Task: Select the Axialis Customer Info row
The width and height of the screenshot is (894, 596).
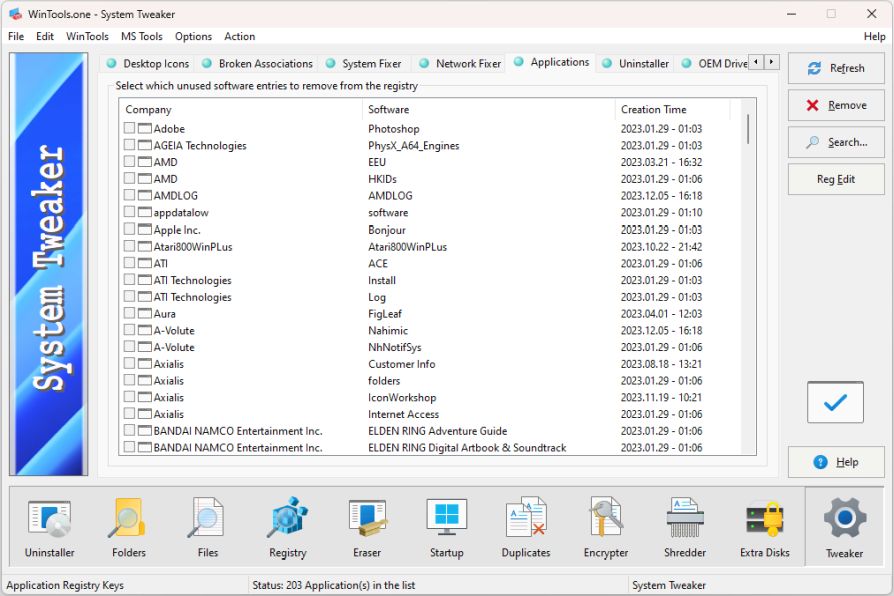Action: coord(430,364)
